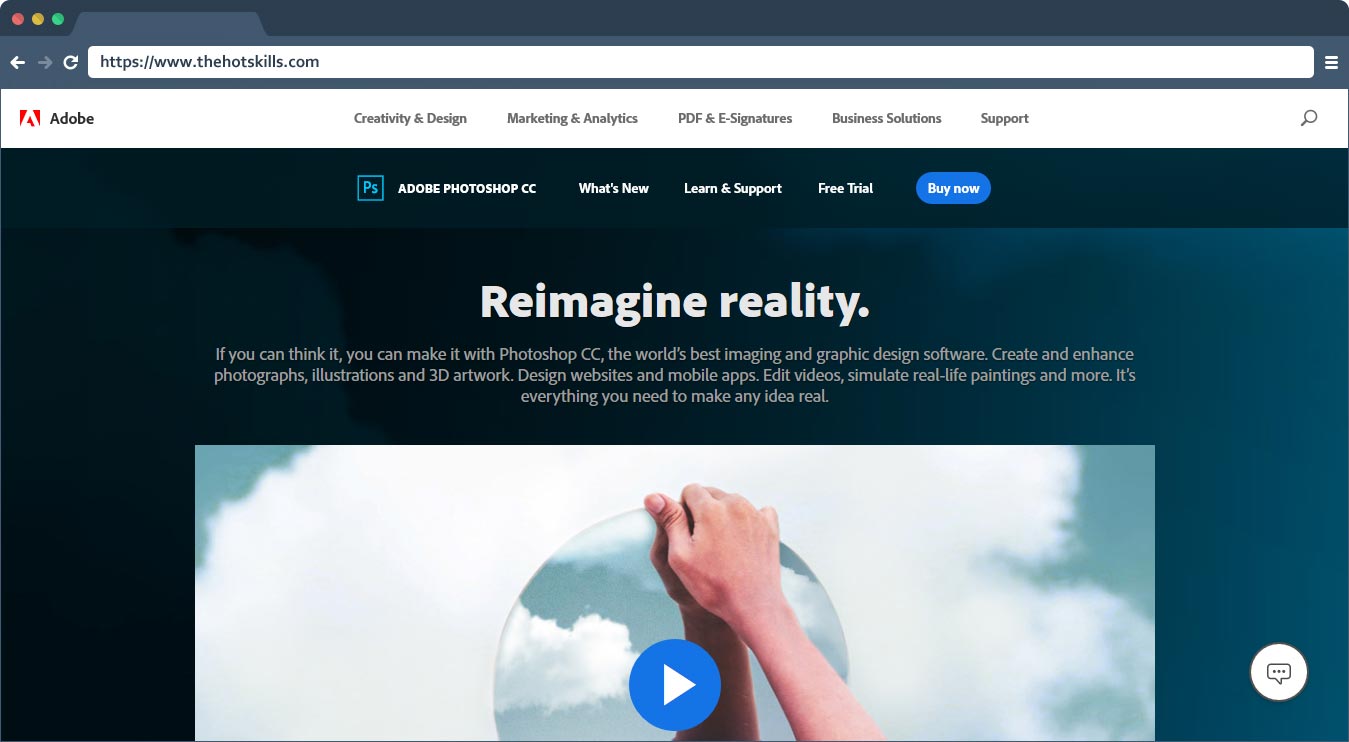Click the green maximize window button
This screenshot has height=742, width=1349.
pyautogui.click(x=58, y=19)
